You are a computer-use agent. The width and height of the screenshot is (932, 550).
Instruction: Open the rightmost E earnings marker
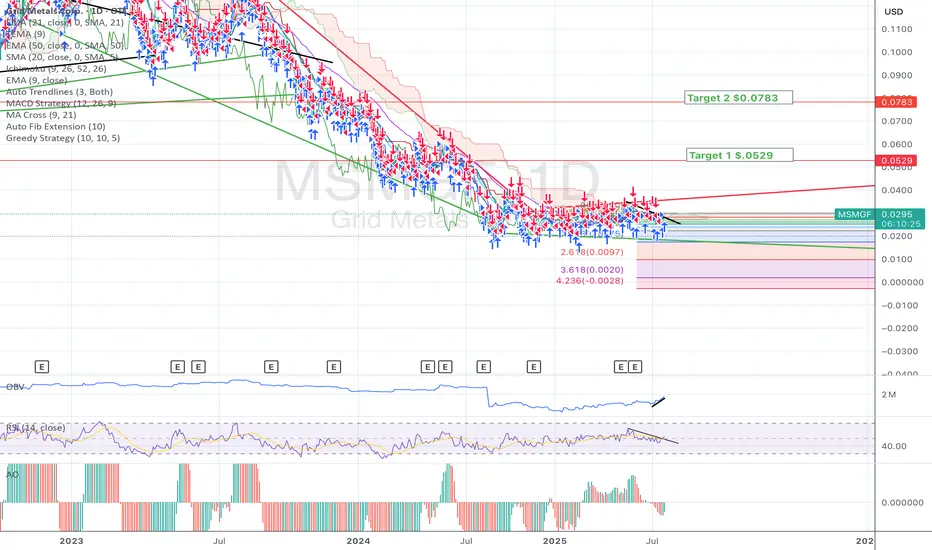635,367
